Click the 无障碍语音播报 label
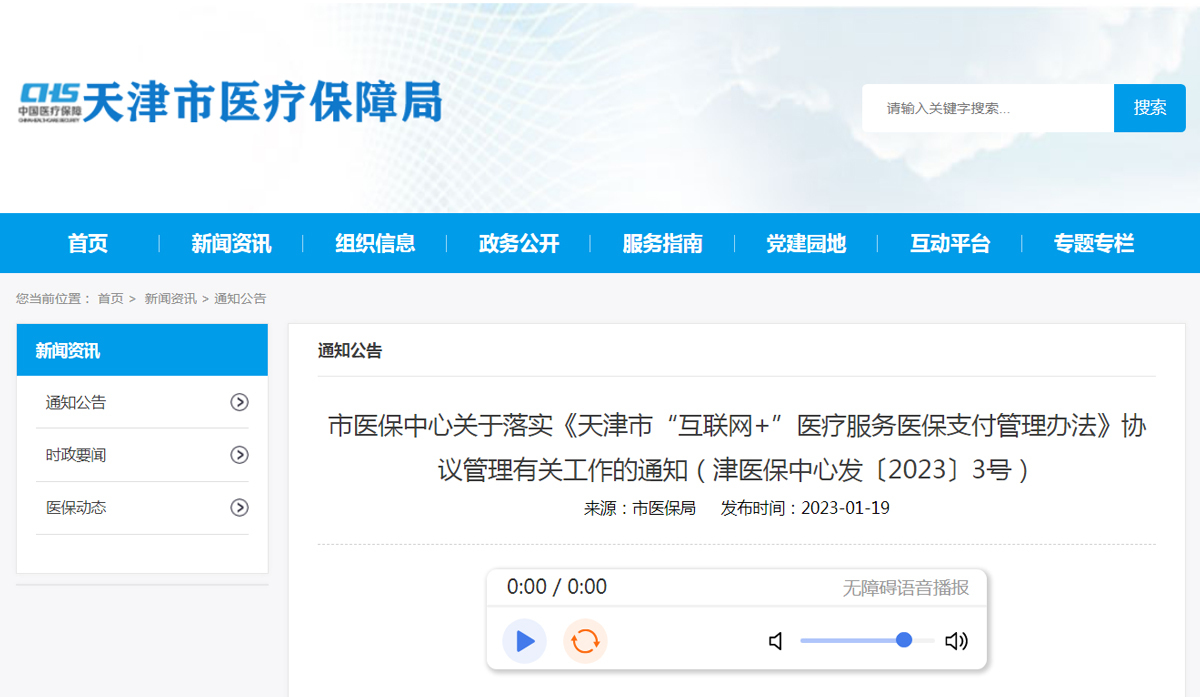1200x697 pixels. (906, 588)
